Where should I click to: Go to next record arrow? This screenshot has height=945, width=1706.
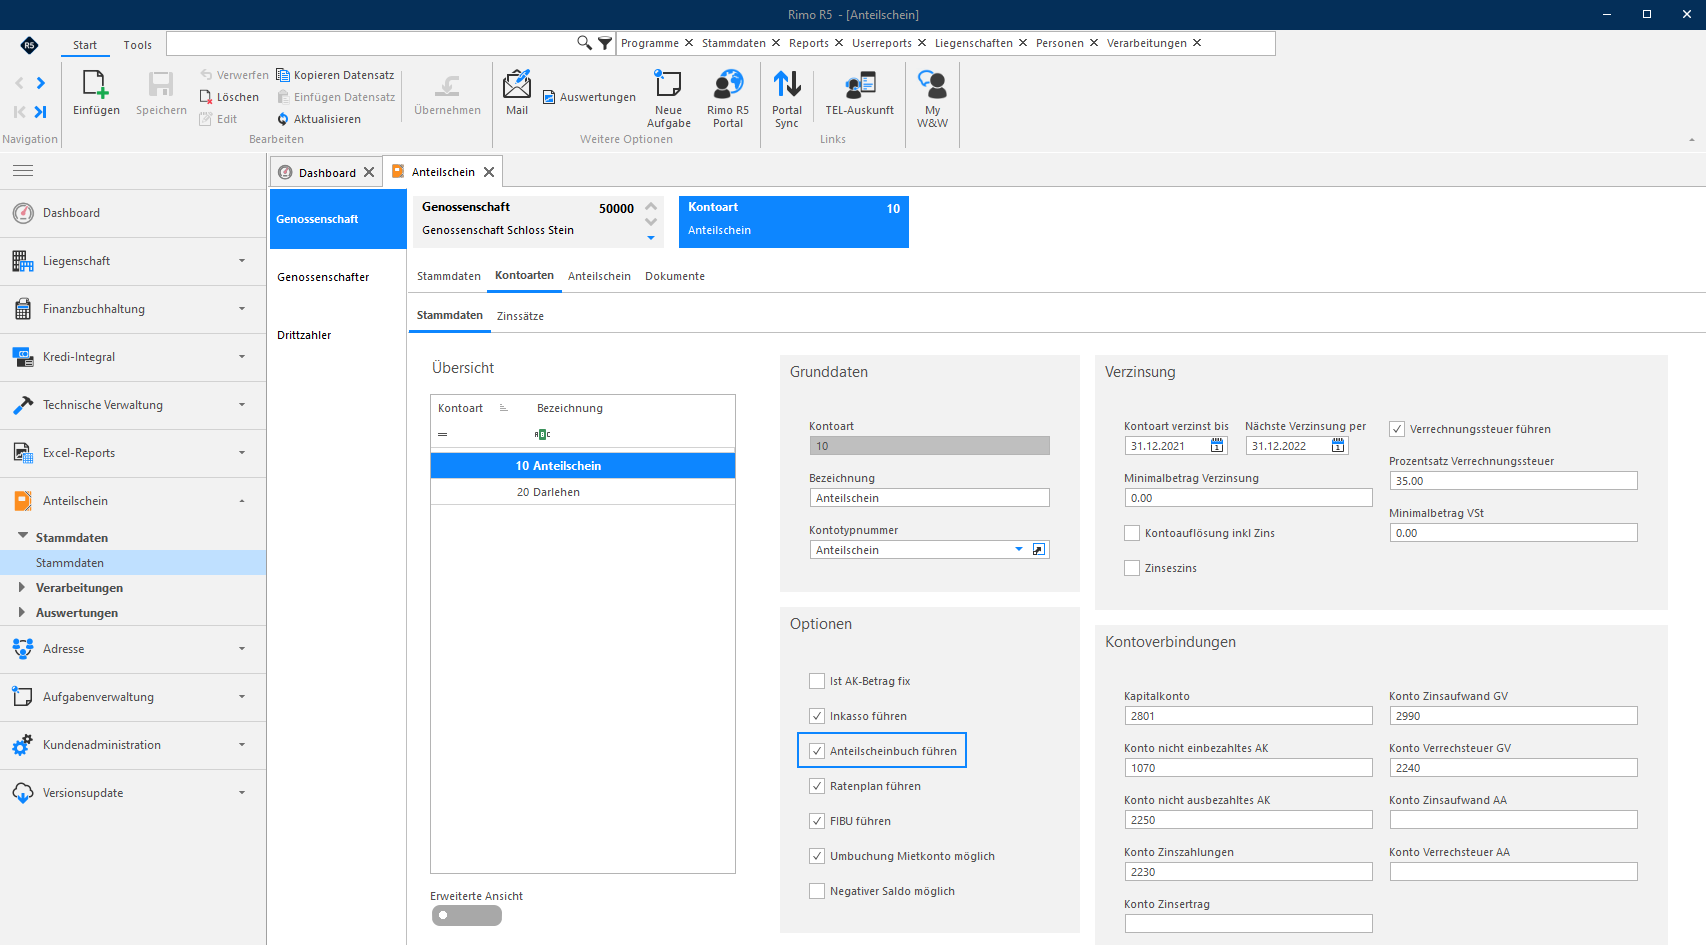coord(41,83)
